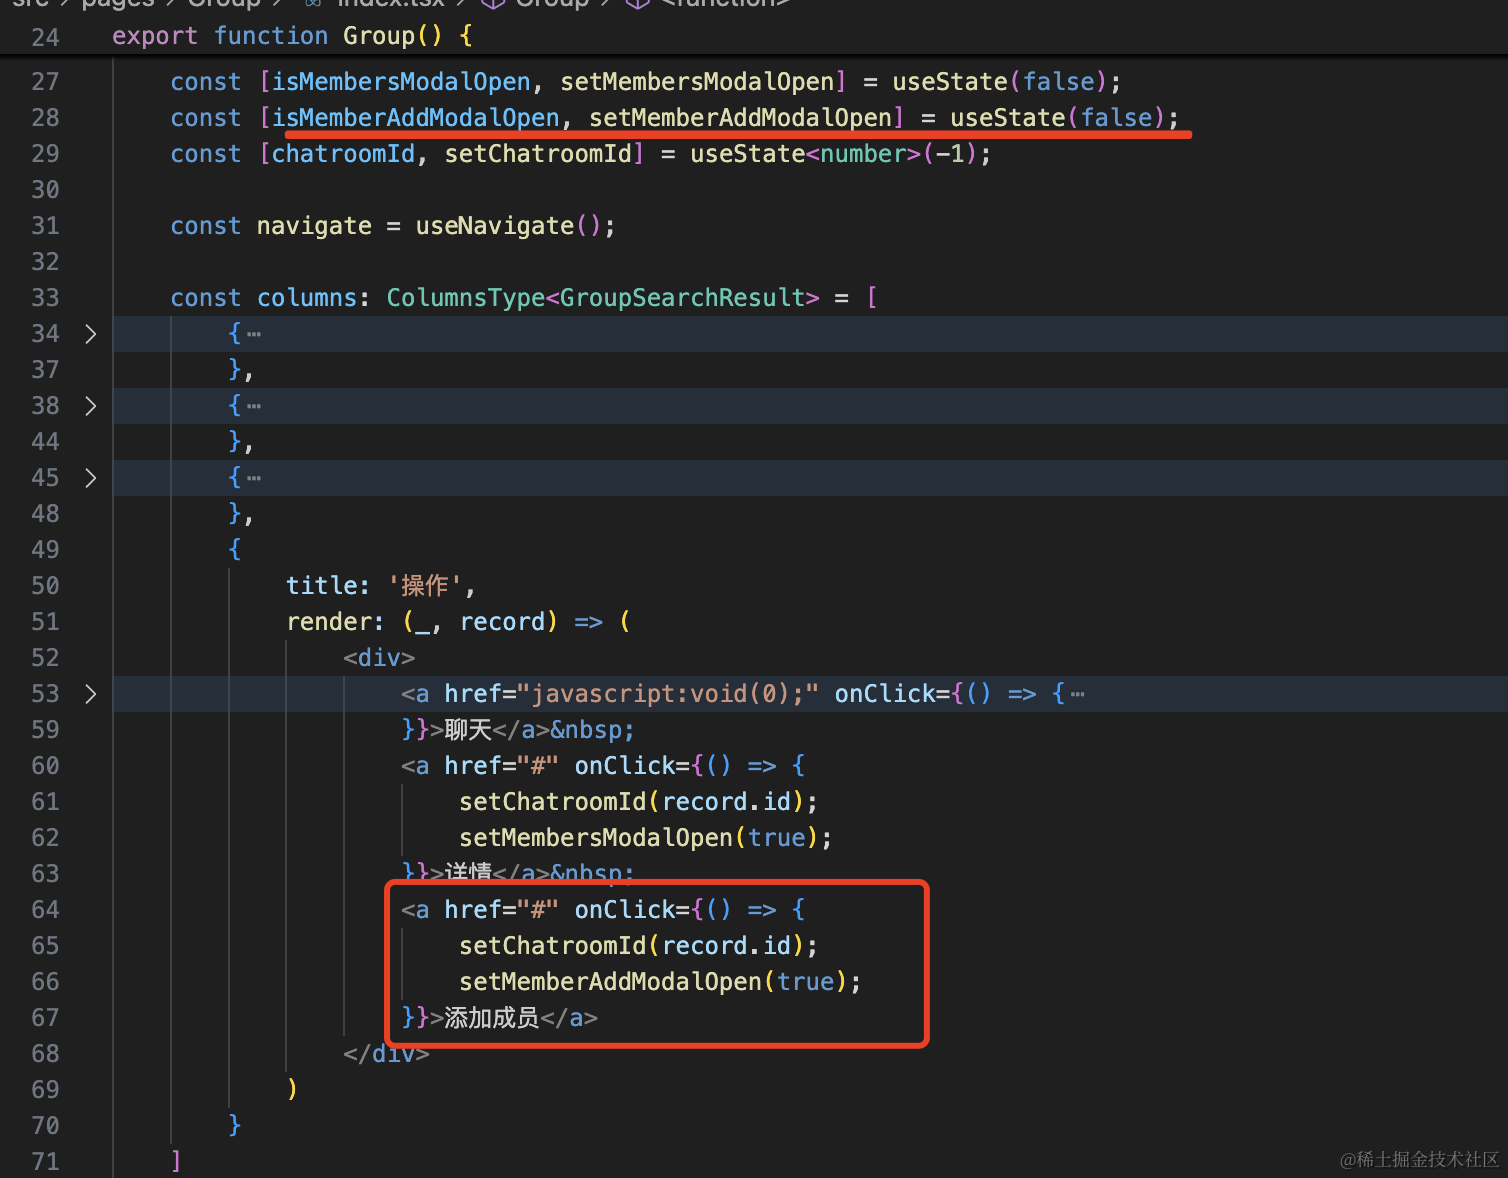Viewport: 1508px width, 1178px height.
Task: Open the pages folder breadcrumb
Action: coord(118,4)
